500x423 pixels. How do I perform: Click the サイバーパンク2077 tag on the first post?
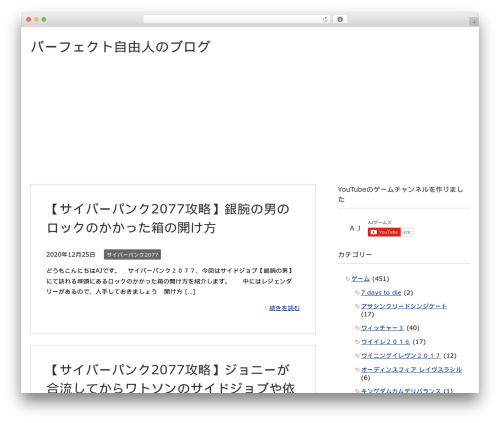132,255
